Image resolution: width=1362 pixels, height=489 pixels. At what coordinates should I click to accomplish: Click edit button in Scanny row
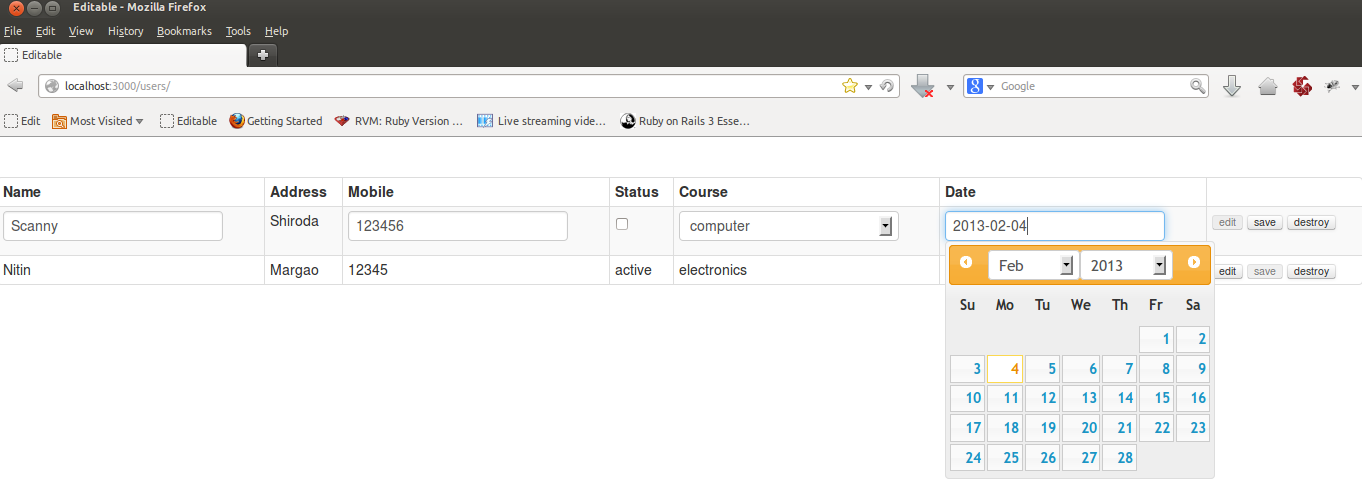[x=1227, y=222]
